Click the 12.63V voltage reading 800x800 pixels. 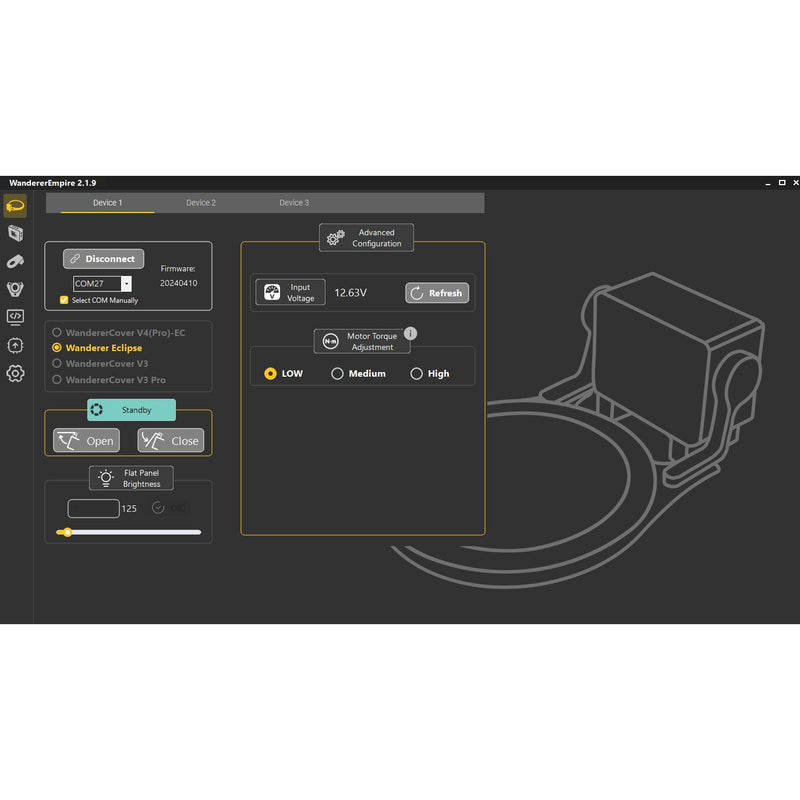point(351,293)
